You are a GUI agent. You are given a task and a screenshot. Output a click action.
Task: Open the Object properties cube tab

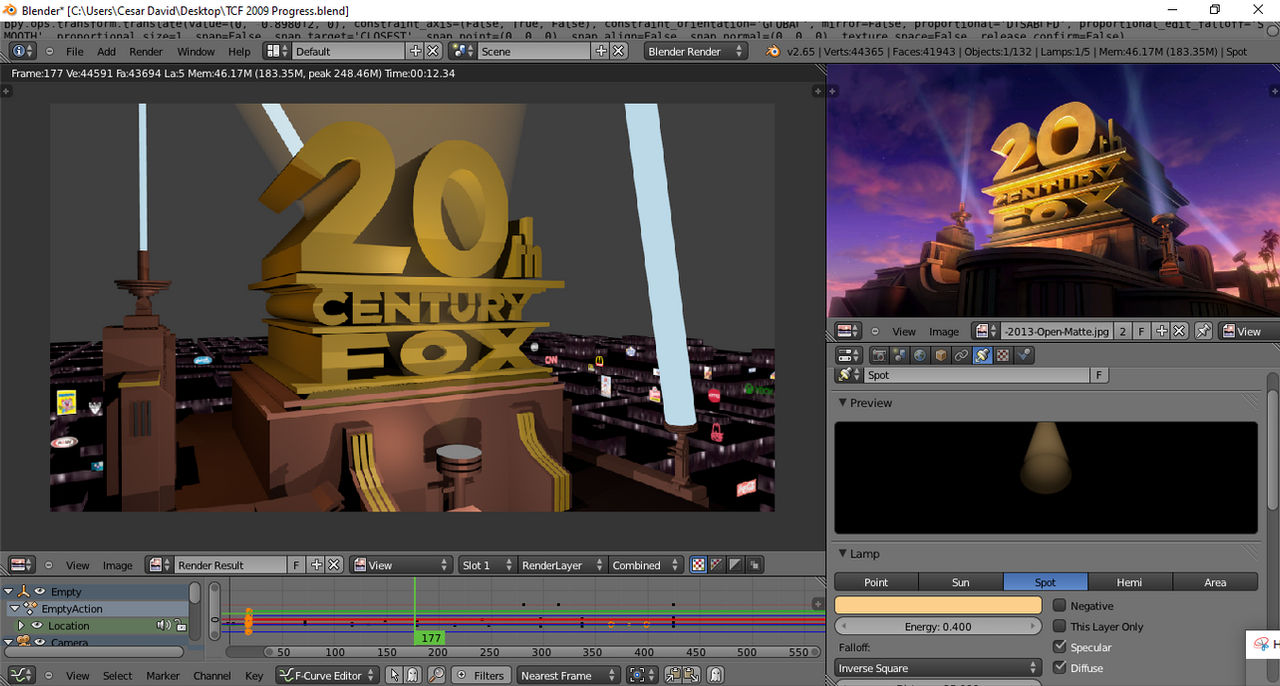pos(941,355)
